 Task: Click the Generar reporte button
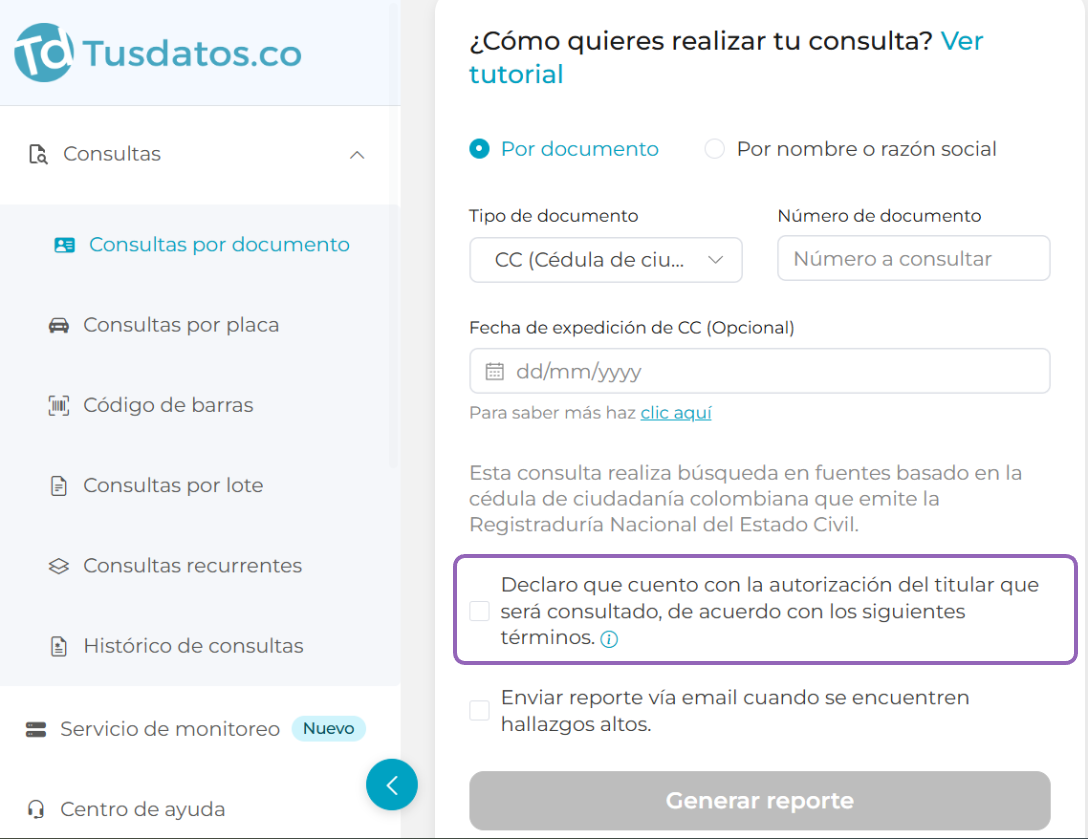760,801
